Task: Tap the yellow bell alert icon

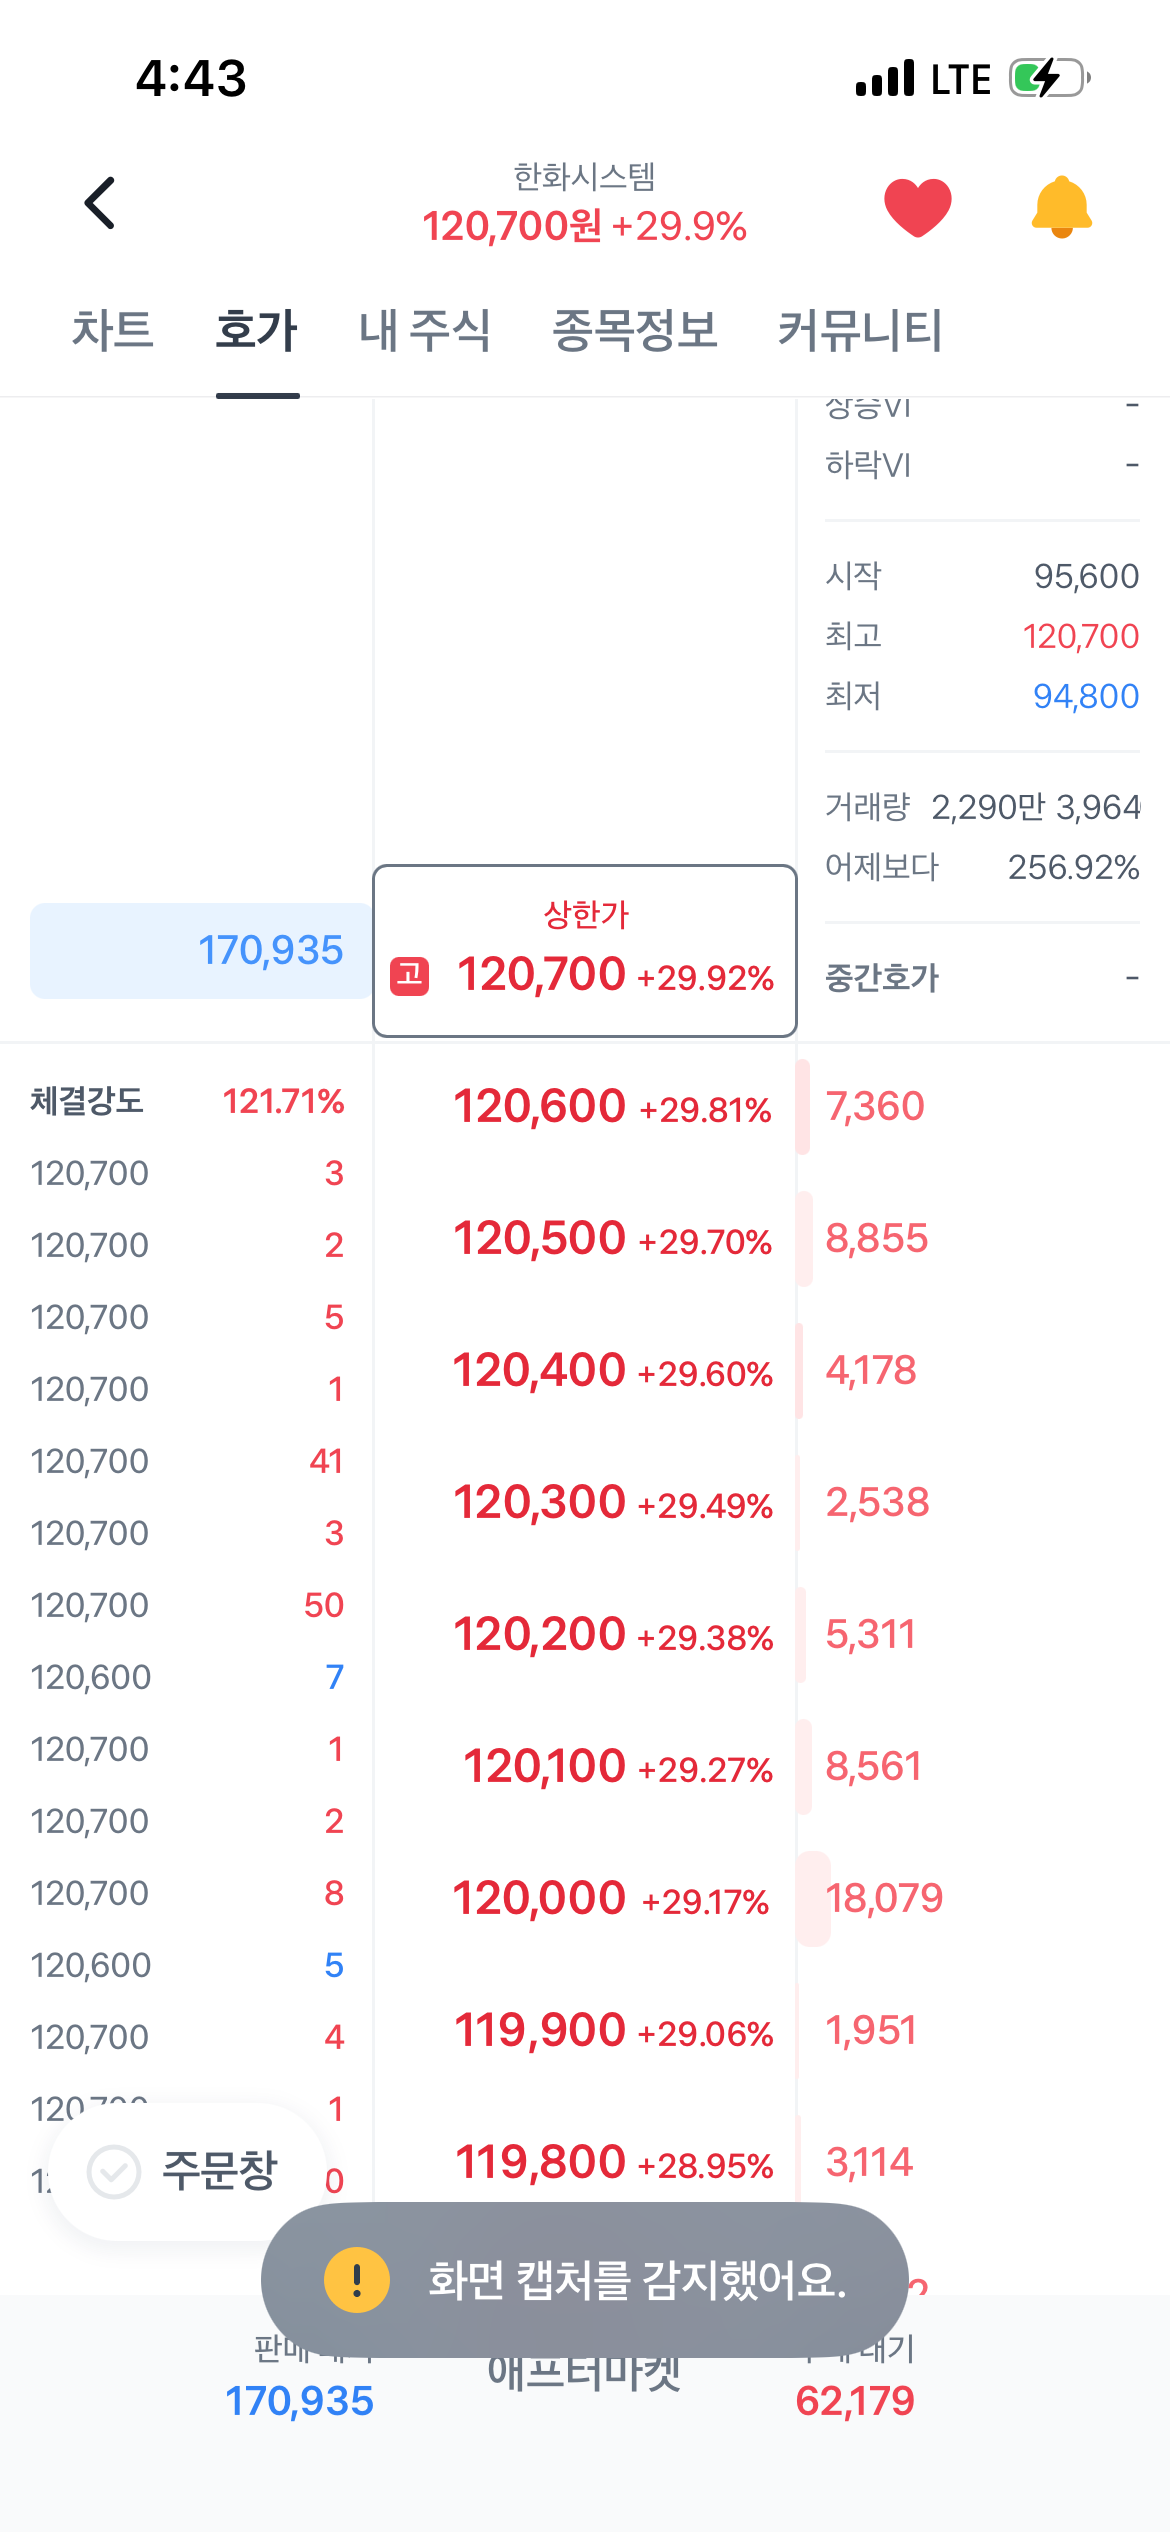Action: click(x=1061, y=207)
